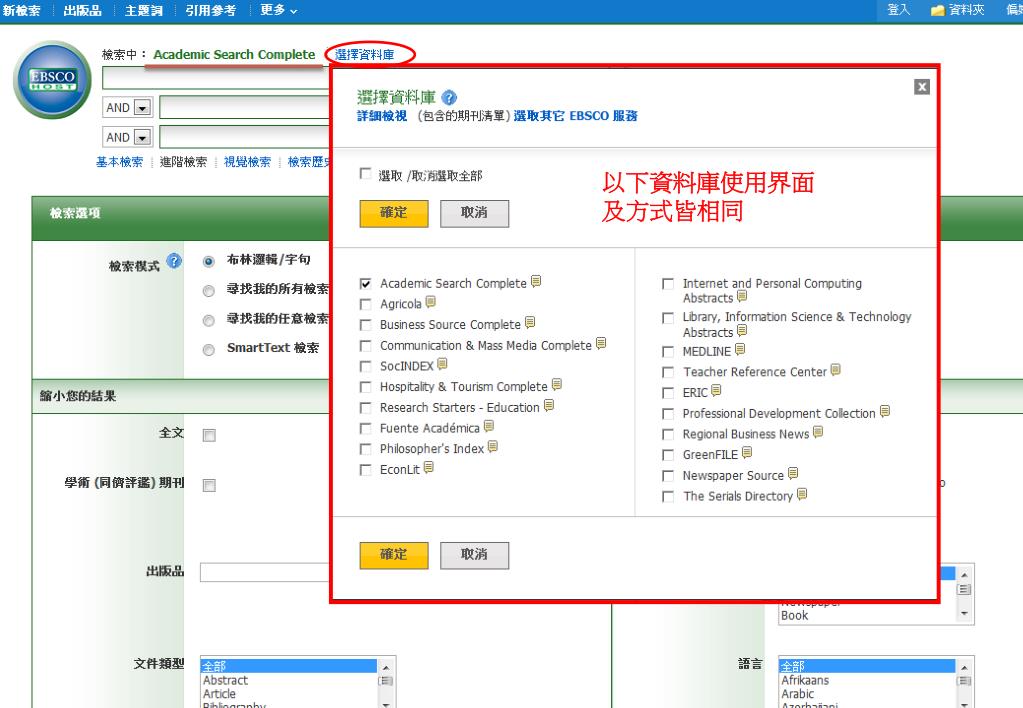Click 登入 sign in link

tap(899, 10)
